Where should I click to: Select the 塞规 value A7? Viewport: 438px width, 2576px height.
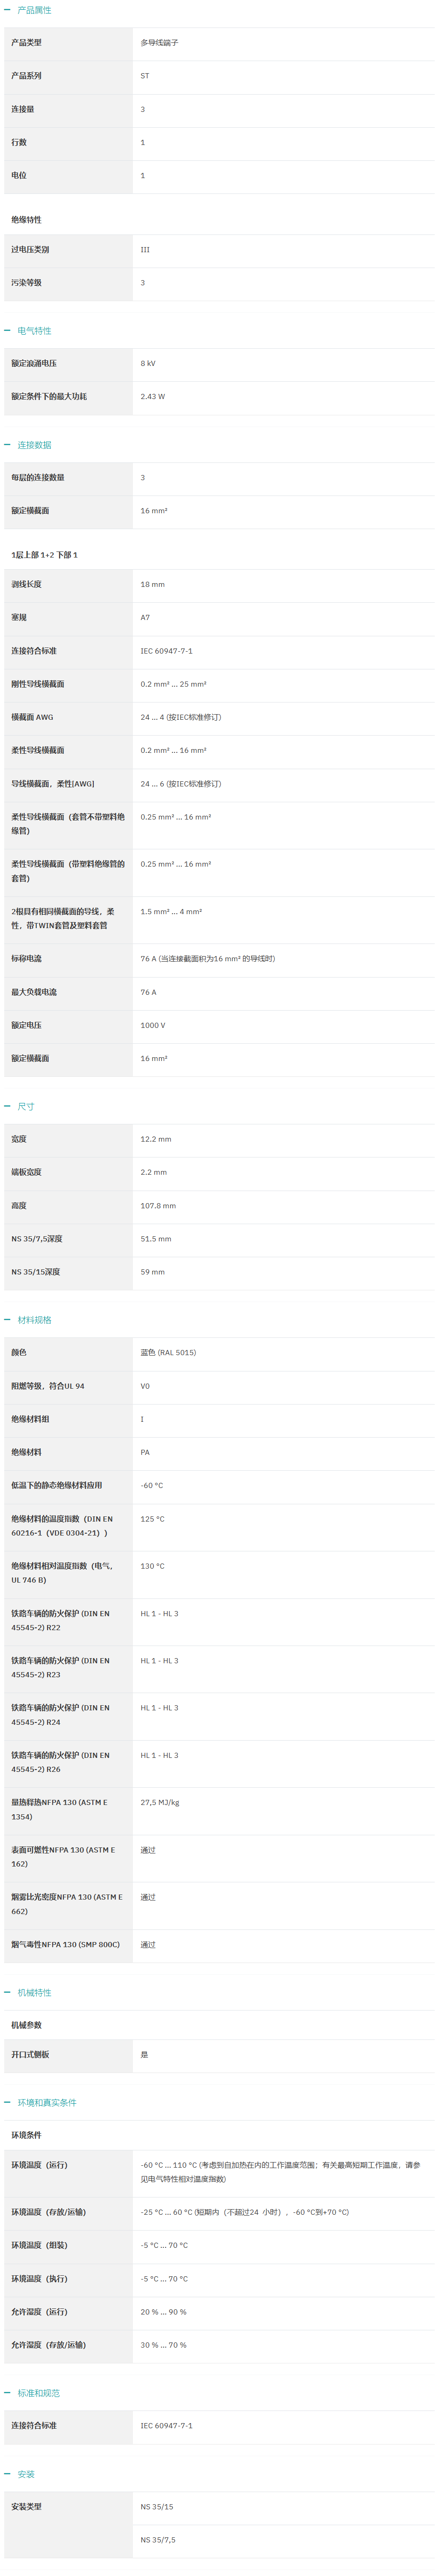[x=145, y=617]
